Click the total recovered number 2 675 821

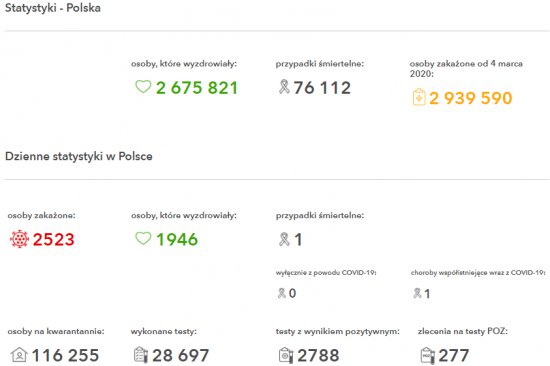pyautogui.click(x=197, y=88)
